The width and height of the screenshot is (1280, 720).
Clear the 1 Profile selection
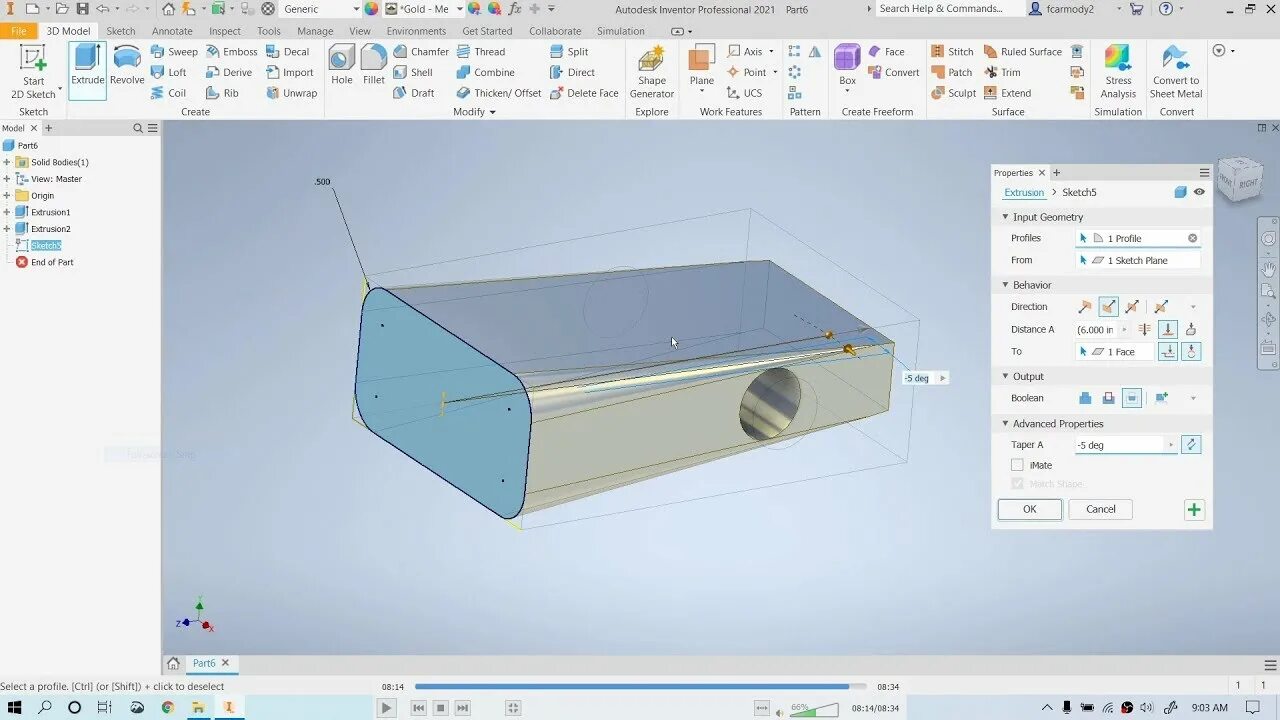pos(1192,238)
